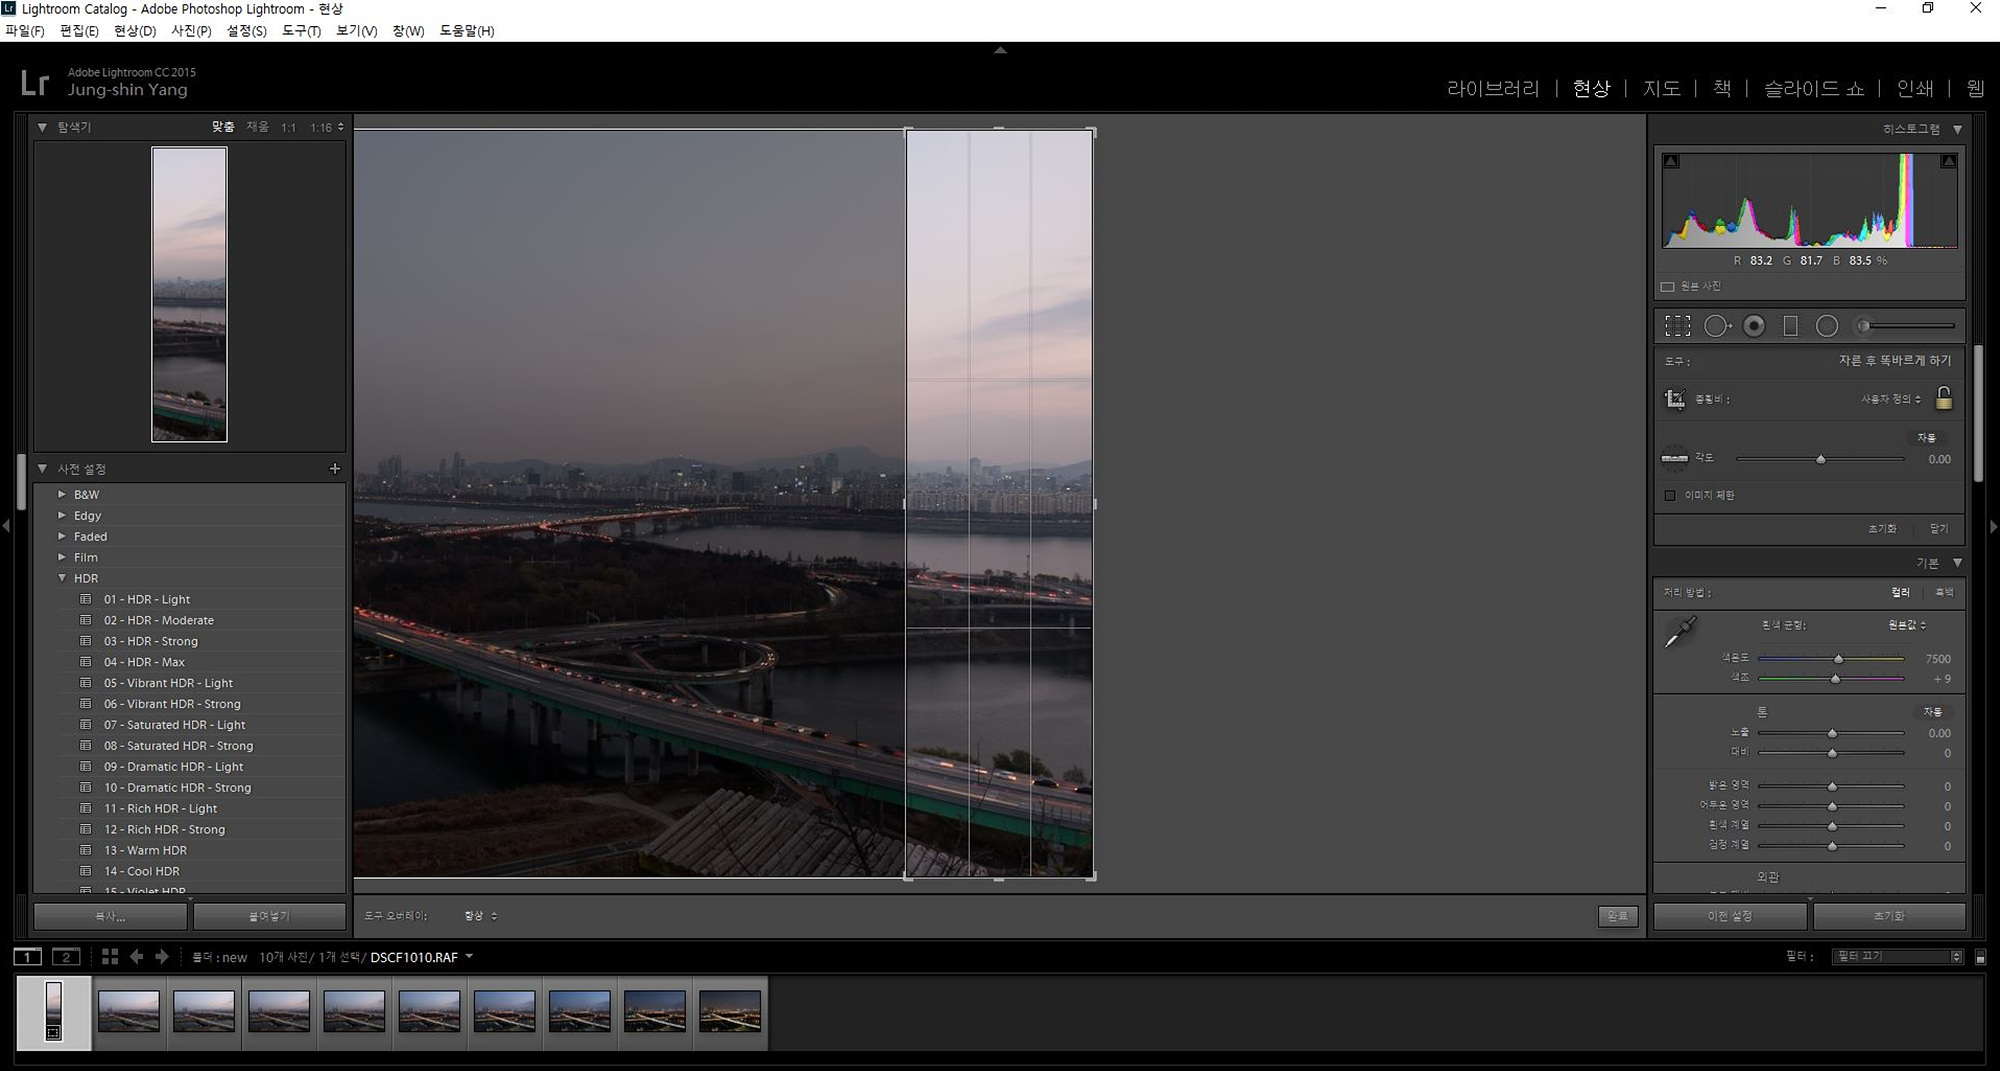Enable the 이미지 제한 checkbox

(x=1670, y=495)
